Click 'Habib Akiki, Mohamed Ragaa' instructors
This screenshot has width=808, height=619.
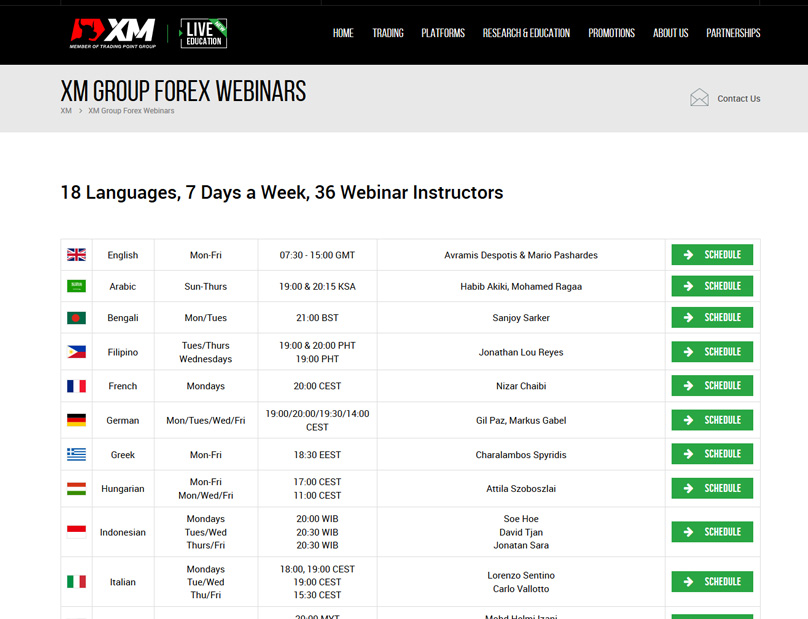coord(521,287)
